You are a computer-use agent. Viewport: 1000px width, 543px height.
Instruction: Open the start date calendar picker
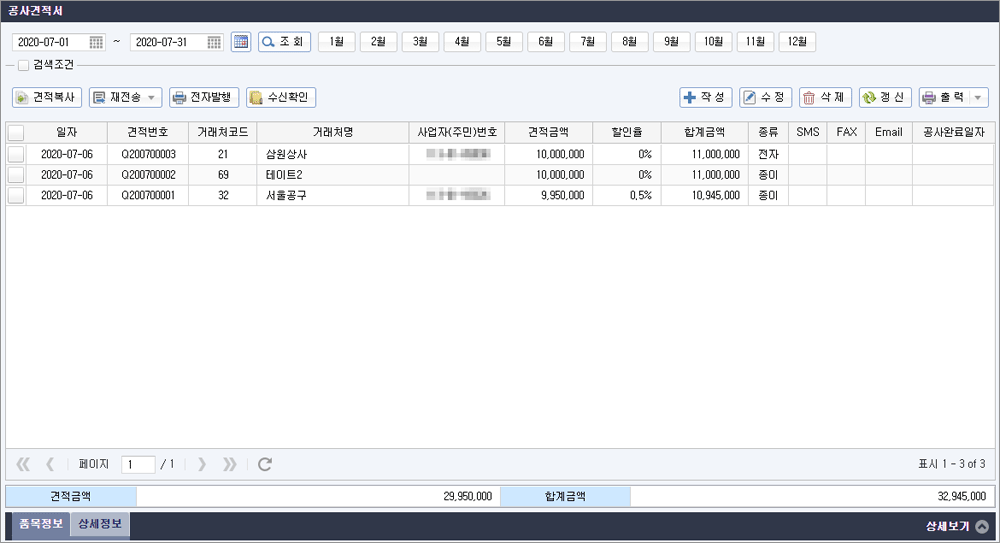(96, 42)
